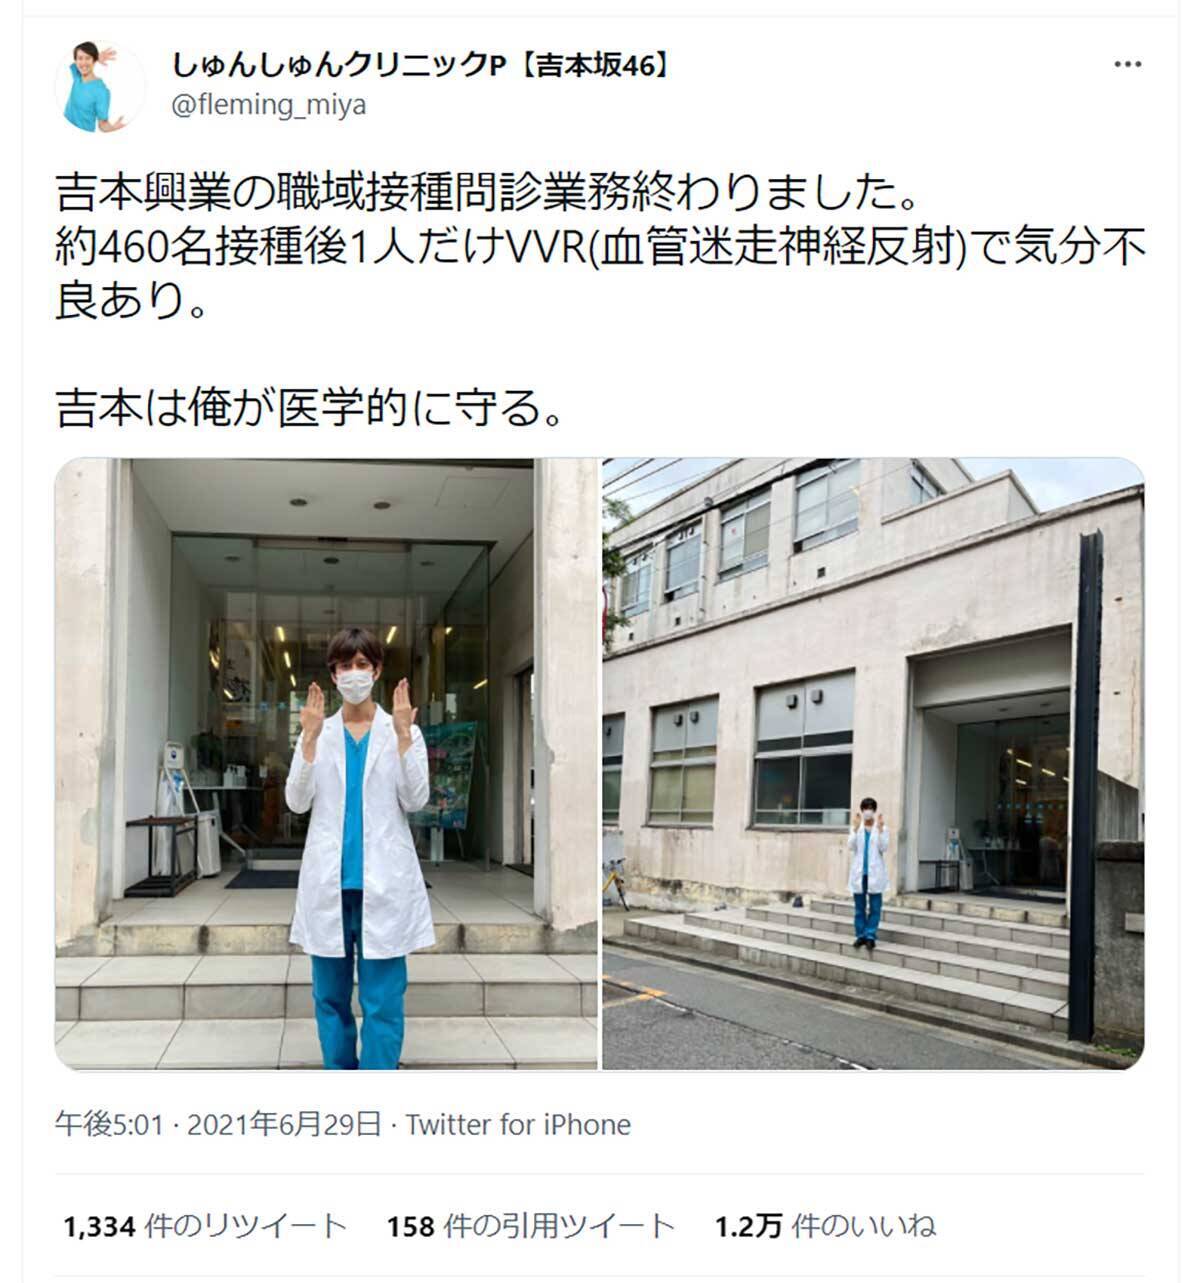Open the right photo of building exterior
1200x1283 pixels.
pos(873,764)
